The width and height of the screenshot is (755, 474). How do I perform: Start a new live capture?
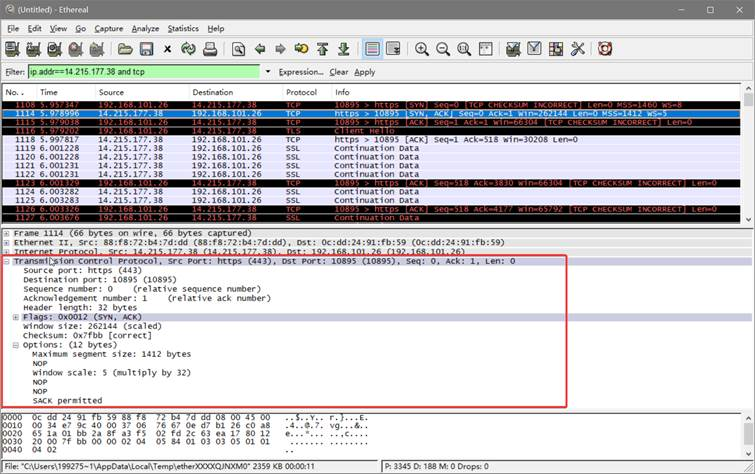pyautogui.click(x=54, y=49)
